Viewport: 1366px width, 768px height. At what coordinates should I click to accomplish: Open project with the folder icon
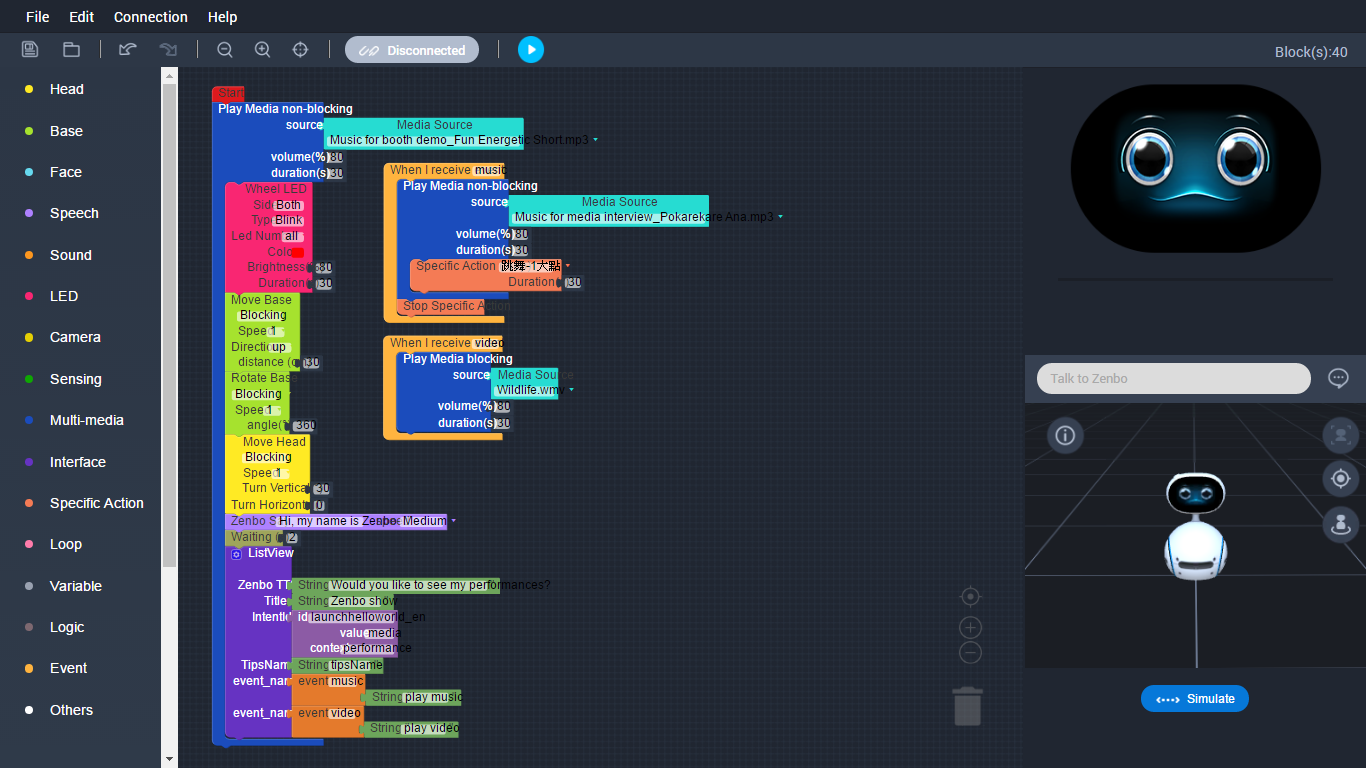click(71, 49)
